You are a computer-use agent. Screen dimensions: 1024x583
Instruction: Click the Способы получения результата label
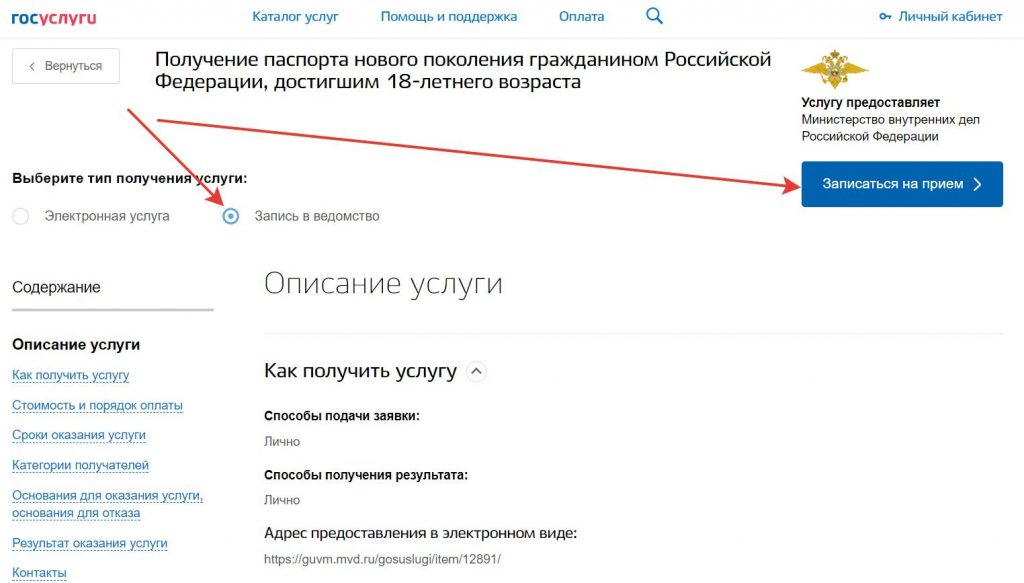click(366, 475)
